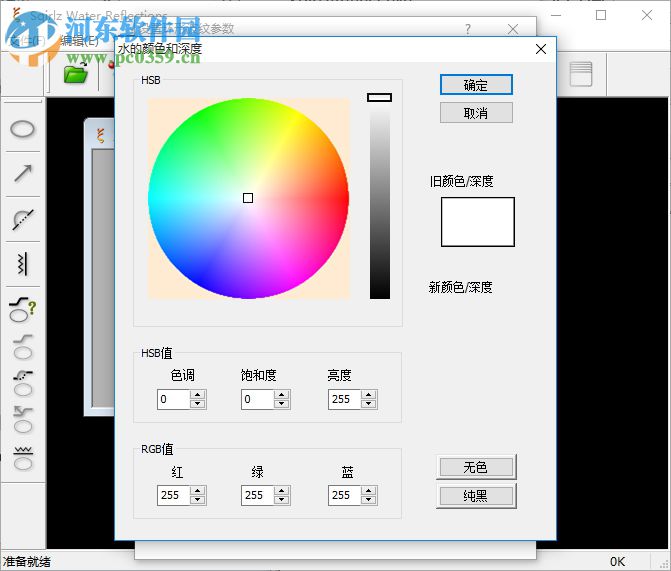The width and height of the screenshot is (671, 571).
Task: Click the 亮度 value field
Action: pyautogui.click(x=344, y=399)
